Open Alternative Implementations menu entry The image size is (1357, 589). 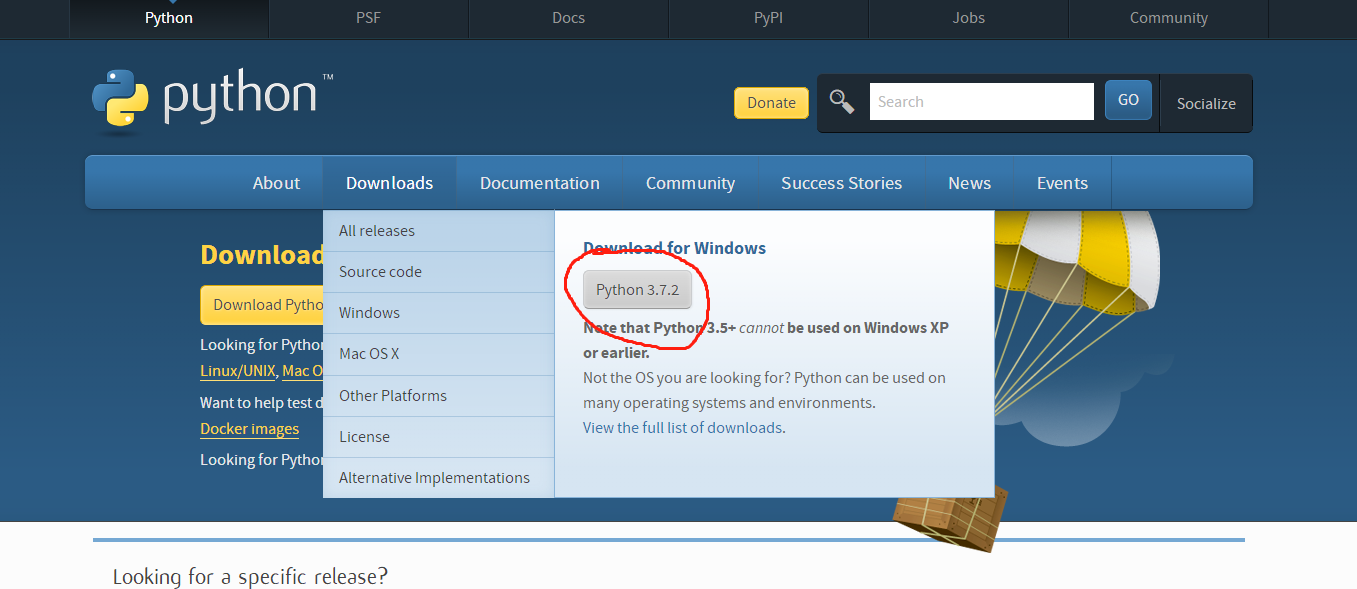coord(438,478)
